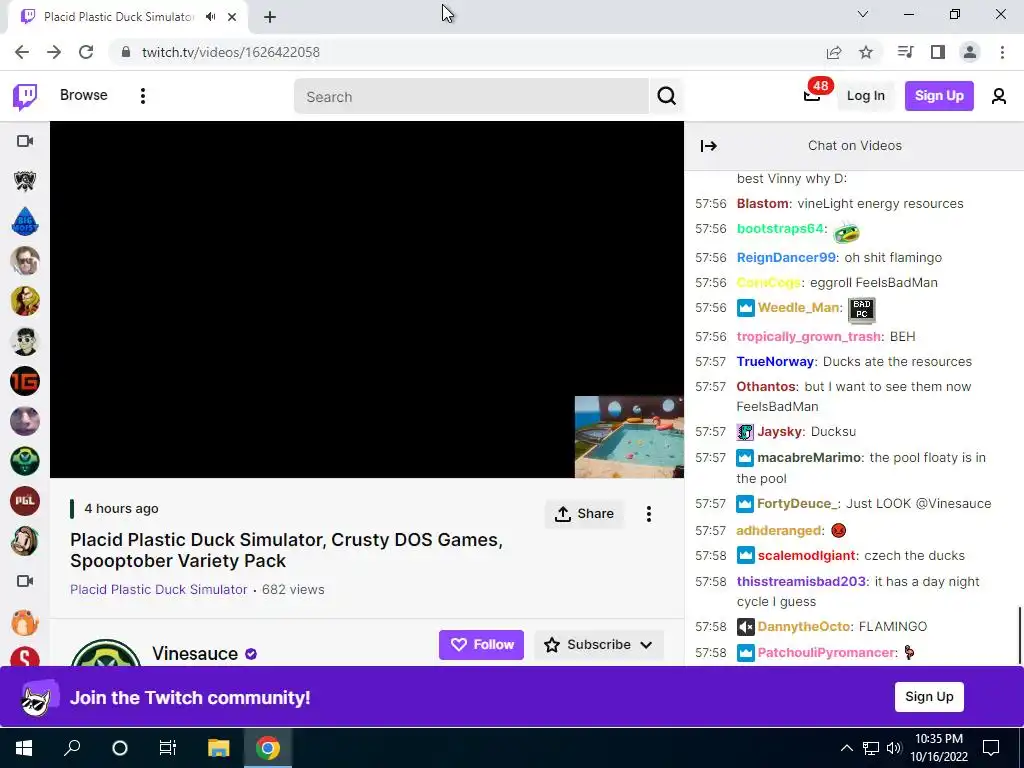Click the taskbar volume icon
Screen dimensions: 1024x768
(893, 748)
